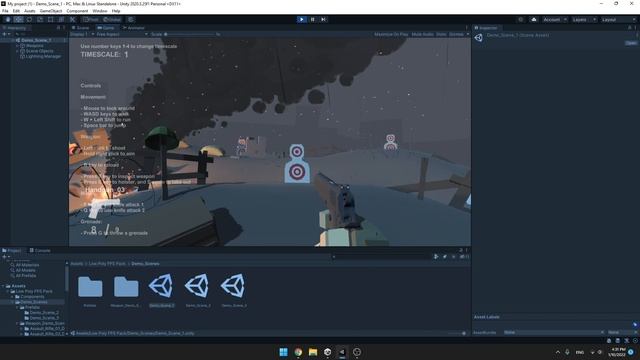Toggle Maximize On Play
This screenshot has height=360, width=640.
click(391, 34)
